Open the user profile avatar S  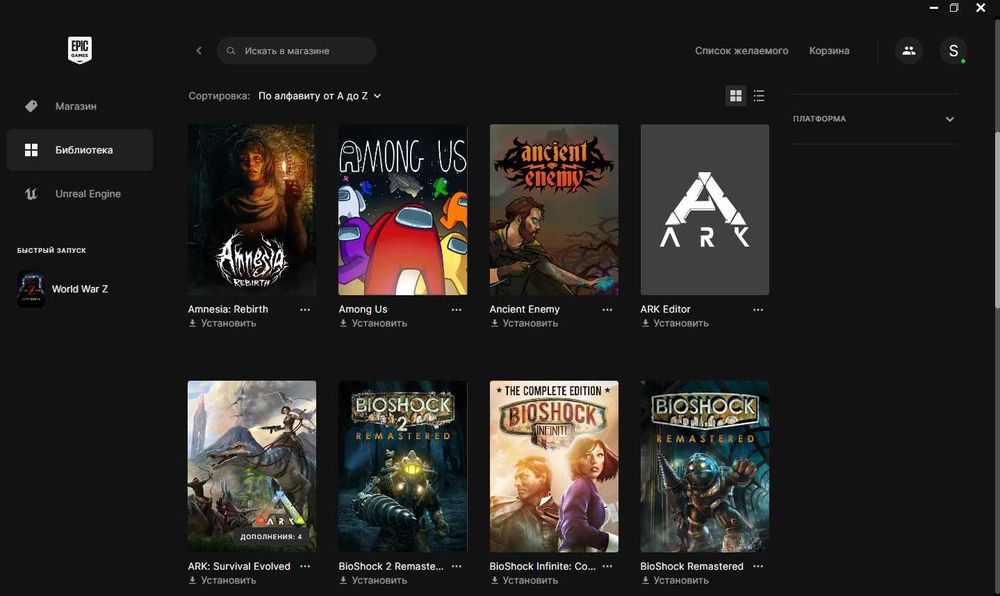coord(953,50)
